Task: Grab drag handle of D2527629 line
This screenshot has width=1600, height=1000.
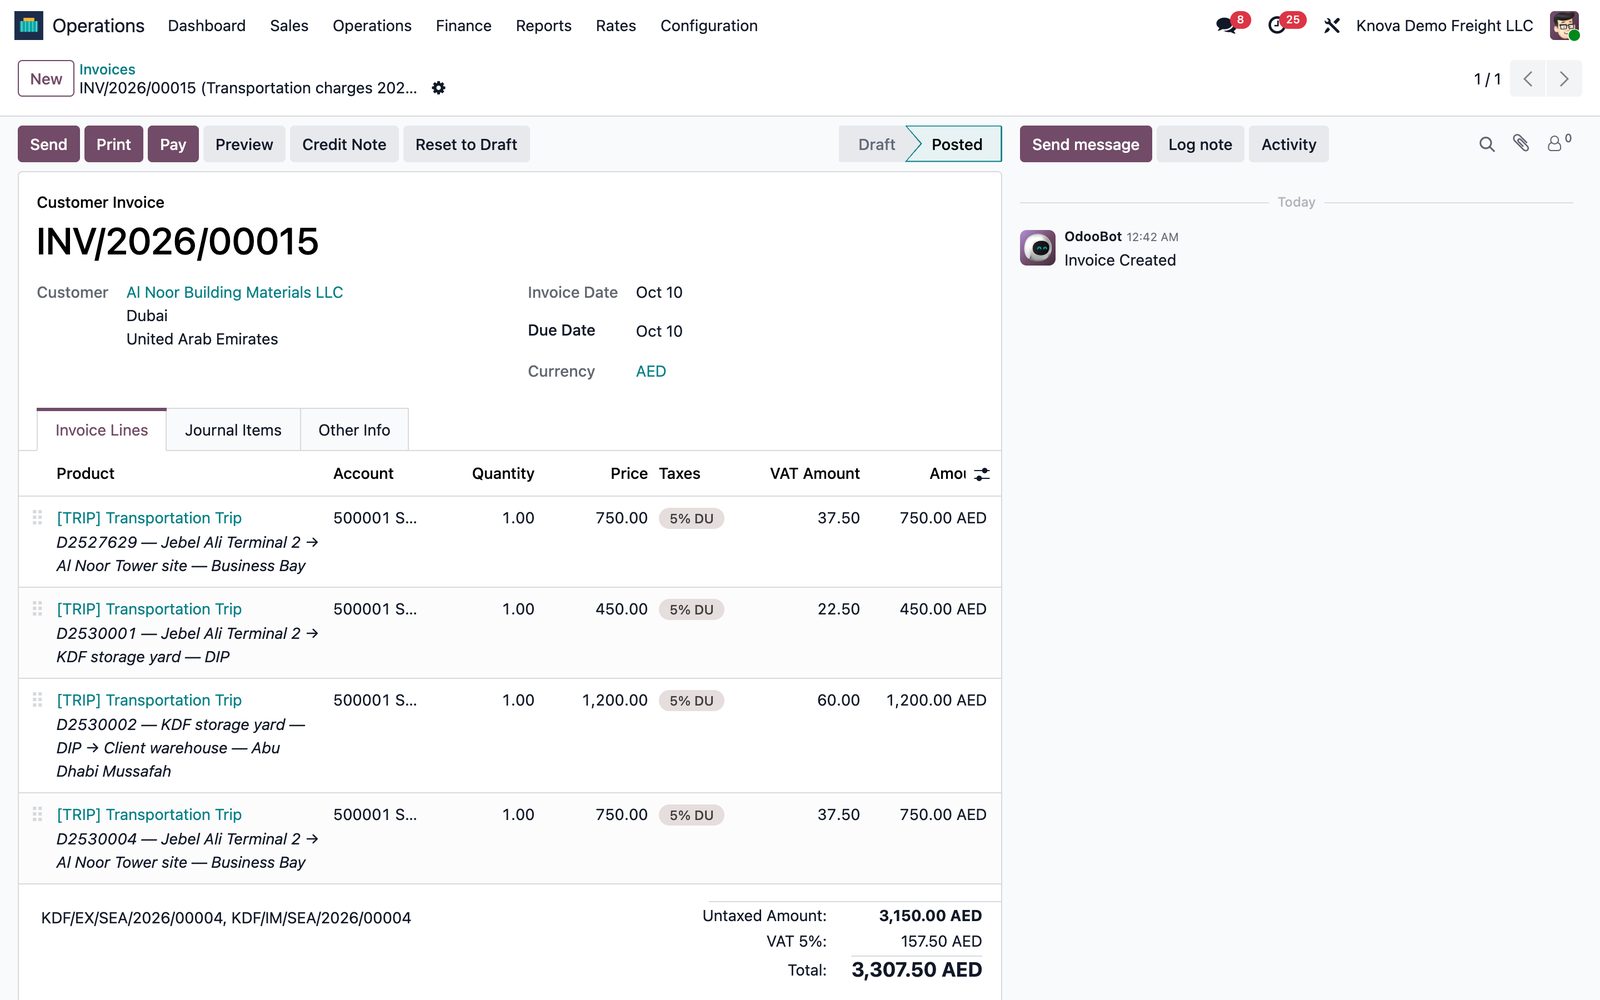Action: click(37, 518)
